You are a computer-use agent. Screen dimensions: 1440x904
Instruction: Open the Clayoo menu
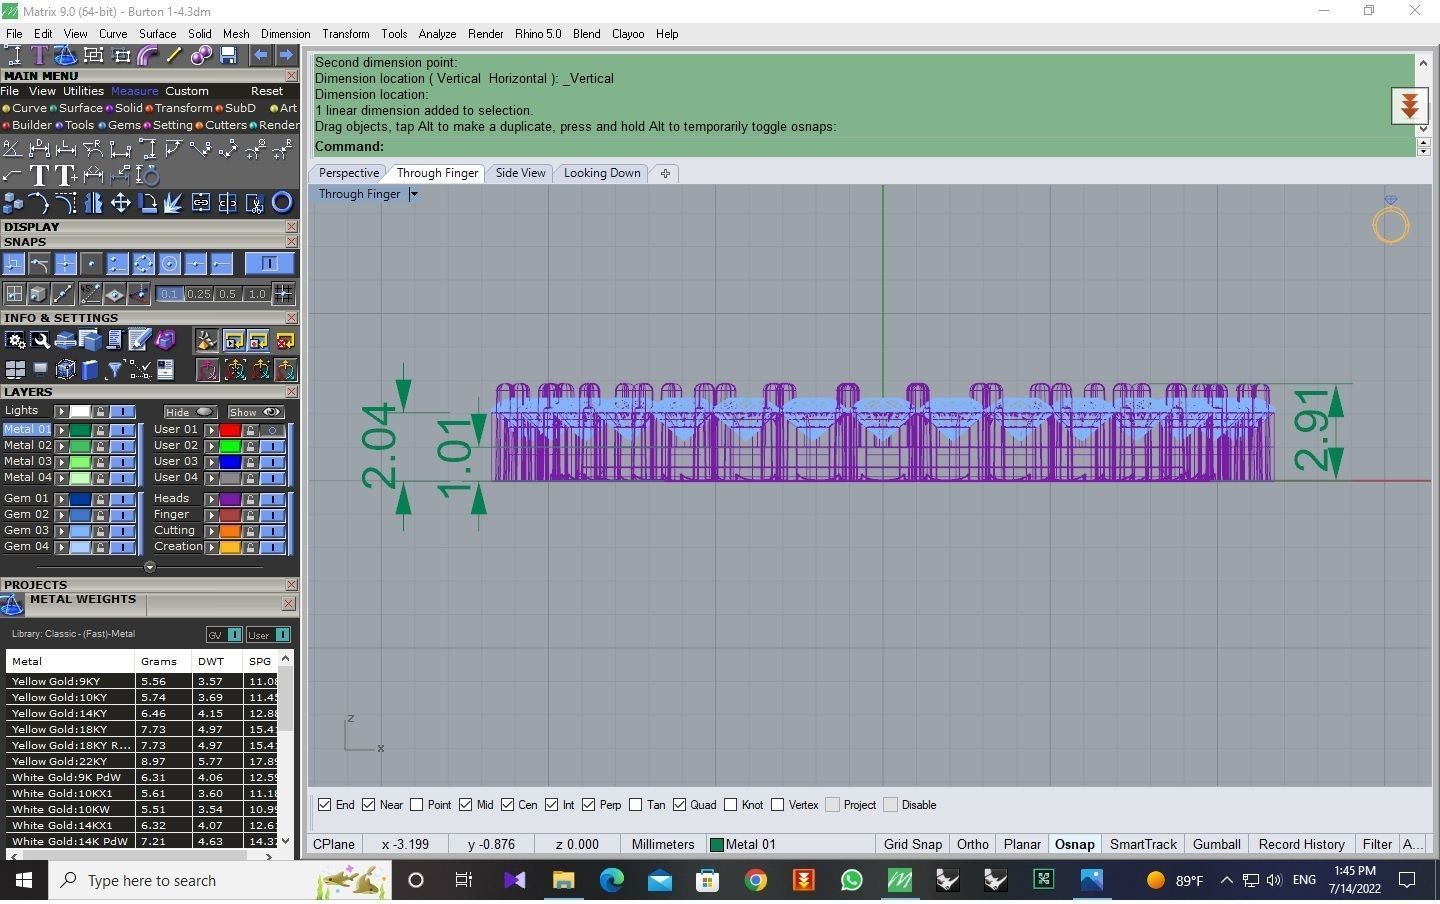[x=628, y=34]
